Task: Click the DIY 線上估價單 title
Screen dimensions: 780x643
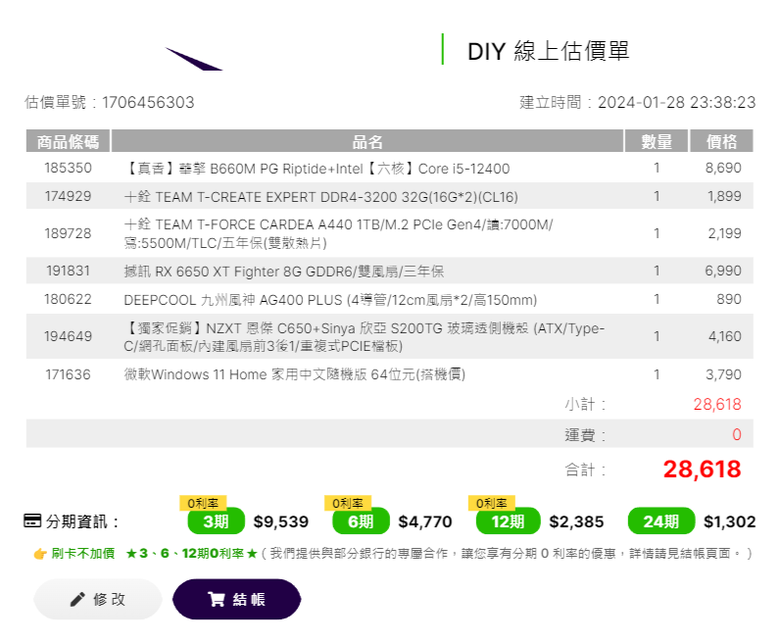Action: pyautogui.click(x=548, y=51)
